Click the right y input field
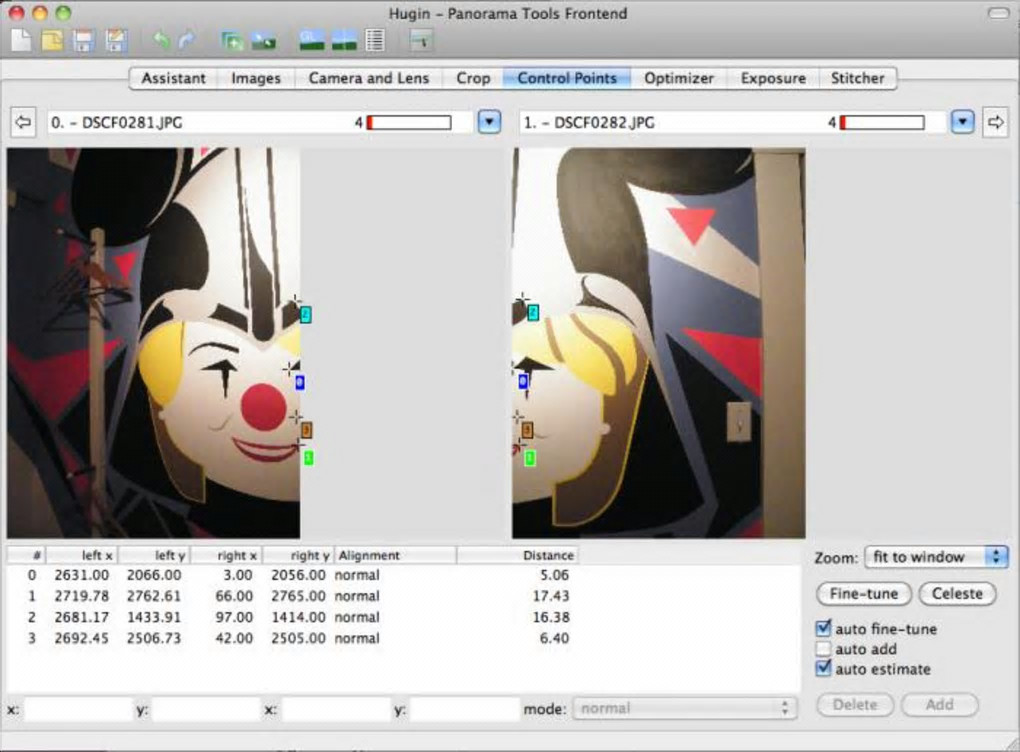 coord(464,709)
